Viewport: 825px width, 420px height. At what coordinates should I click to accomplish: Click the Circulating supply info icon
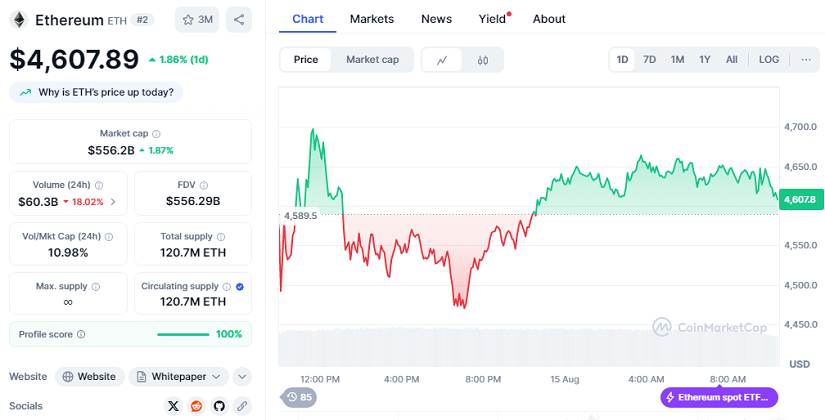coord(227,287)
